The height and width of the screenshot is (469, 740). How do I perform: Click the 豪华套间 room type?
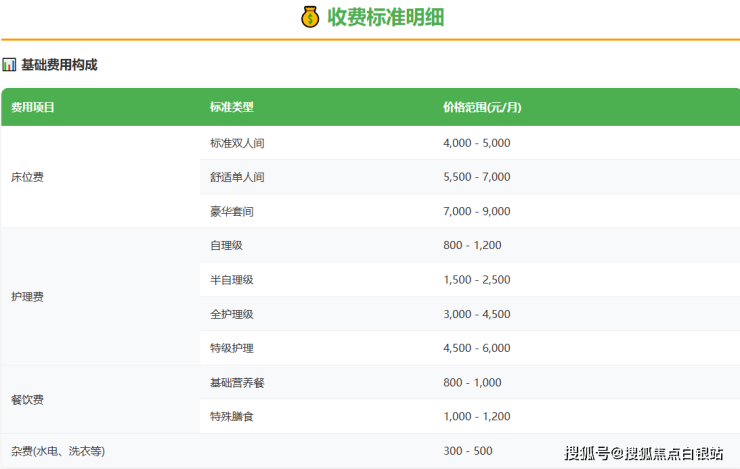point(231,211)
